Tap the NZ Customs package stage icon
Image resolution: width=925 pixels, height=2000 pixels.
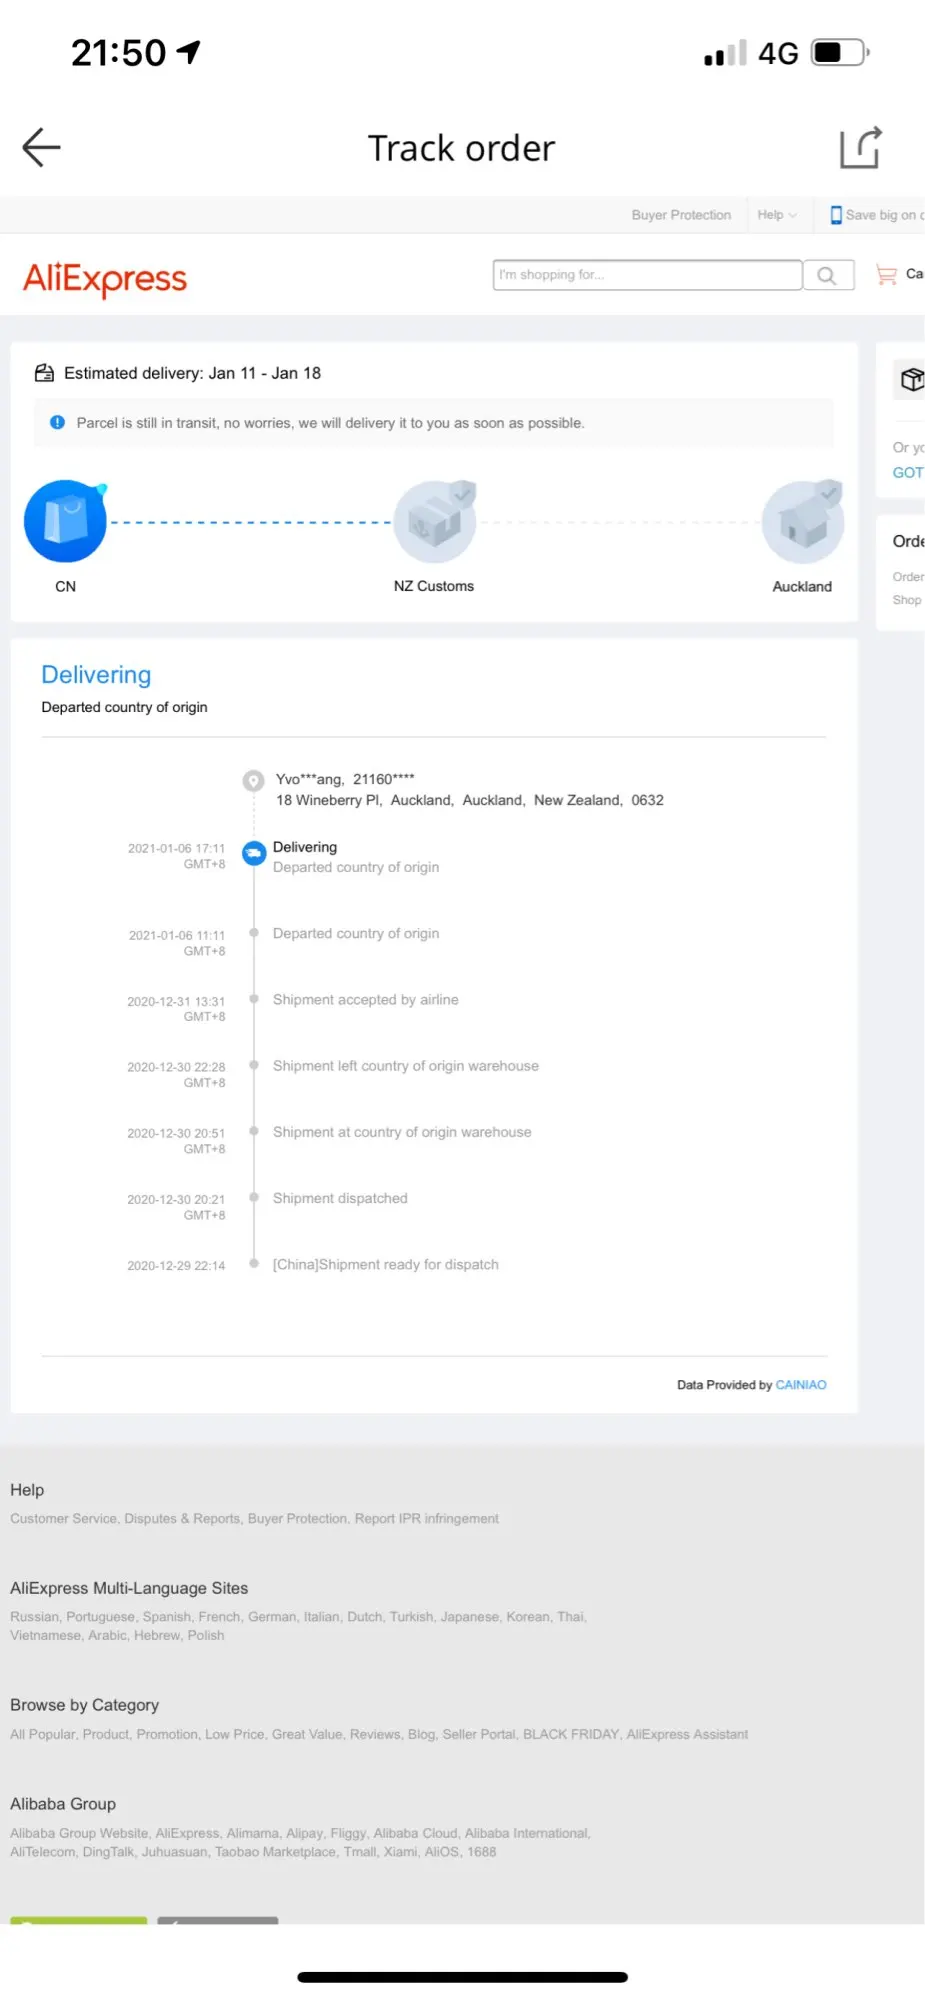tap(434, 521)
